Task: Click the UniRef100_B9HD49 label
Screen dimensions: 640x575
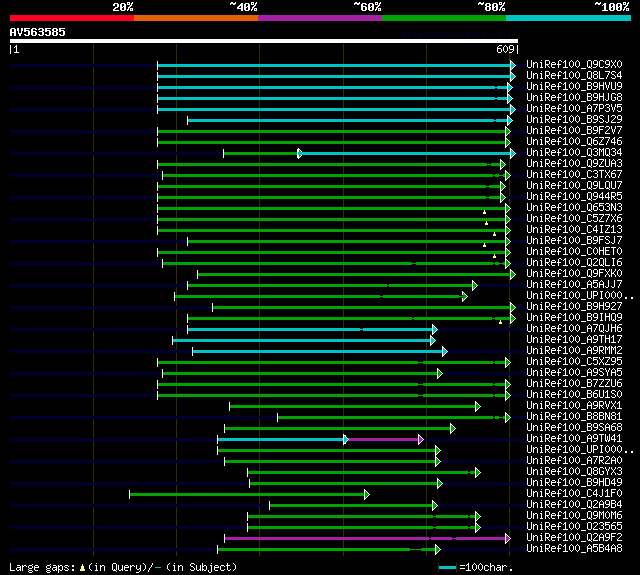Action: tap(574, 483)
